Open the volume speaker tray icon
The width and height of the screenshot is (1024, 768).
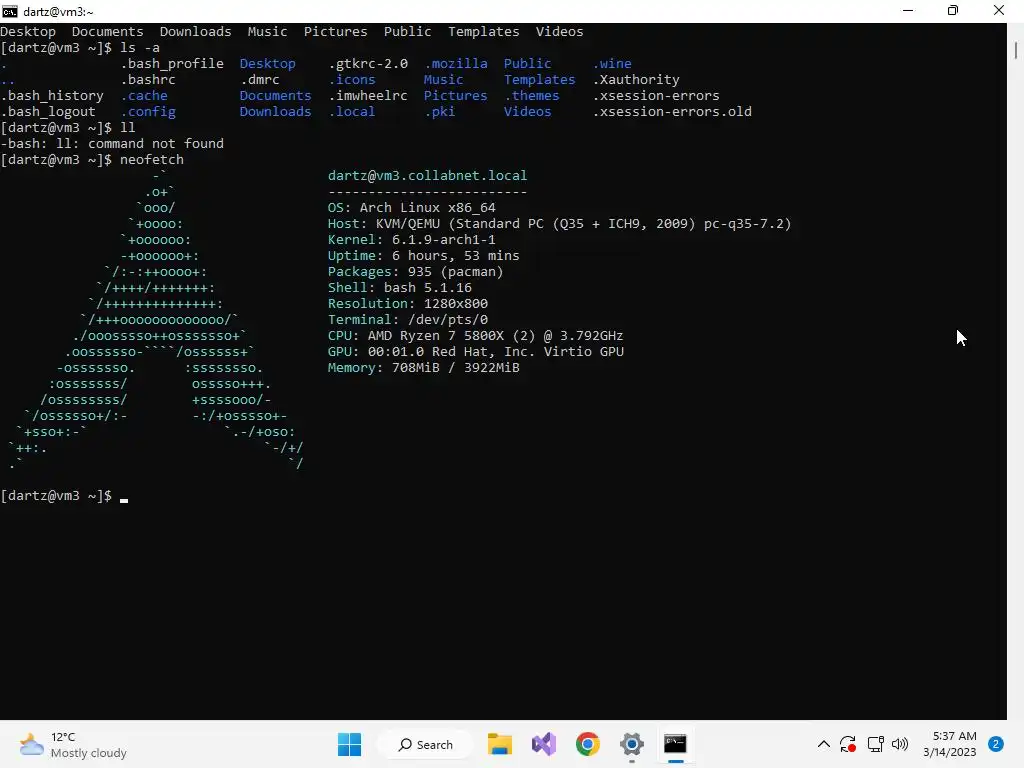pyautogui.click(x=900, y=744)
